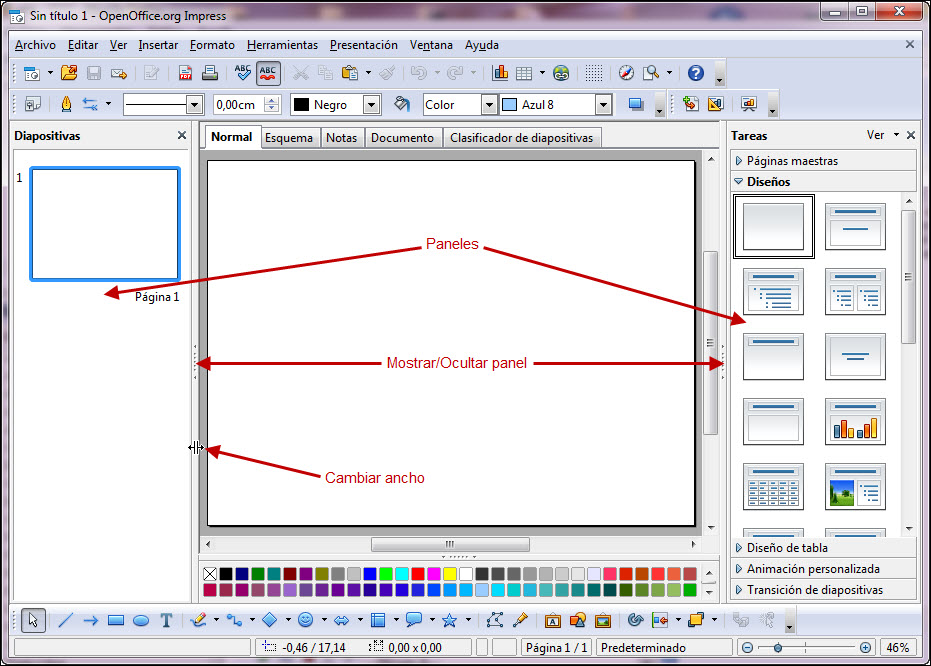Click the zoom out minus button

click(x=748, y=648)
